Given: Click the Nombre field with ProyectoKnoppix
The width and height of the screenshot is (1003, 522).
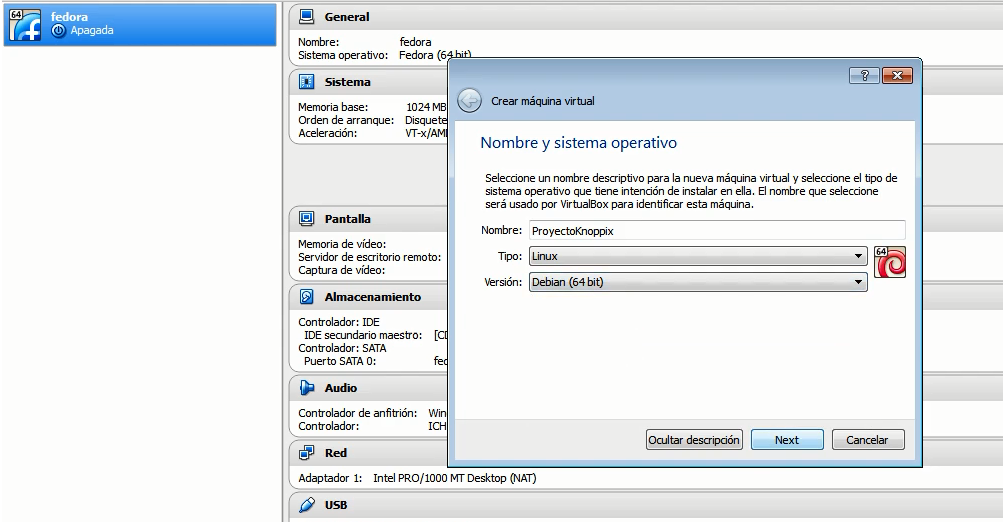Looking at the screenshot, I should (717, 231).
